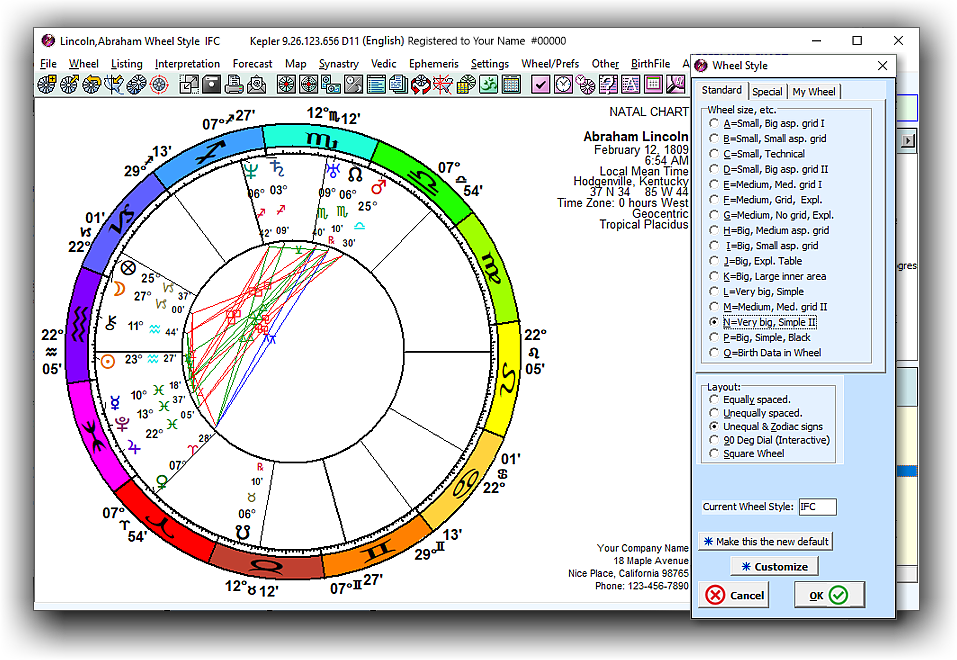Click the clock icon in the toolbar
This screenshot has height=660, width=957.
pos(564,85)
